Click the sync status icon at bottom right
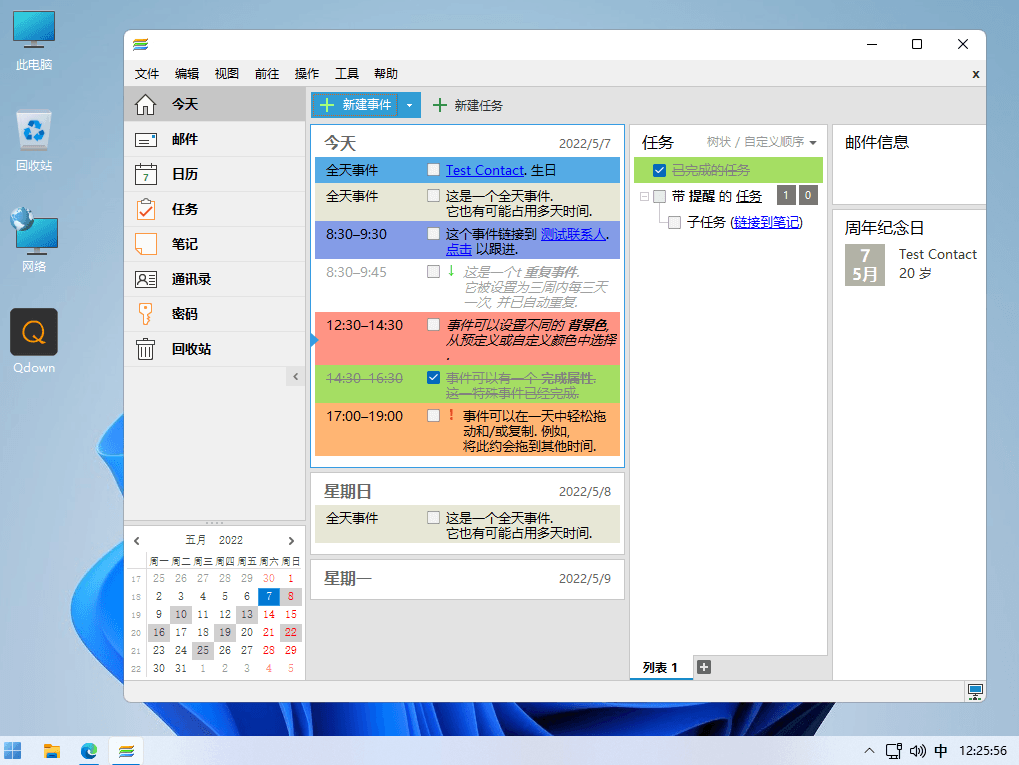Image resolution: width=1019 pixels, height=765 pixels. click(x=975, y=692)
